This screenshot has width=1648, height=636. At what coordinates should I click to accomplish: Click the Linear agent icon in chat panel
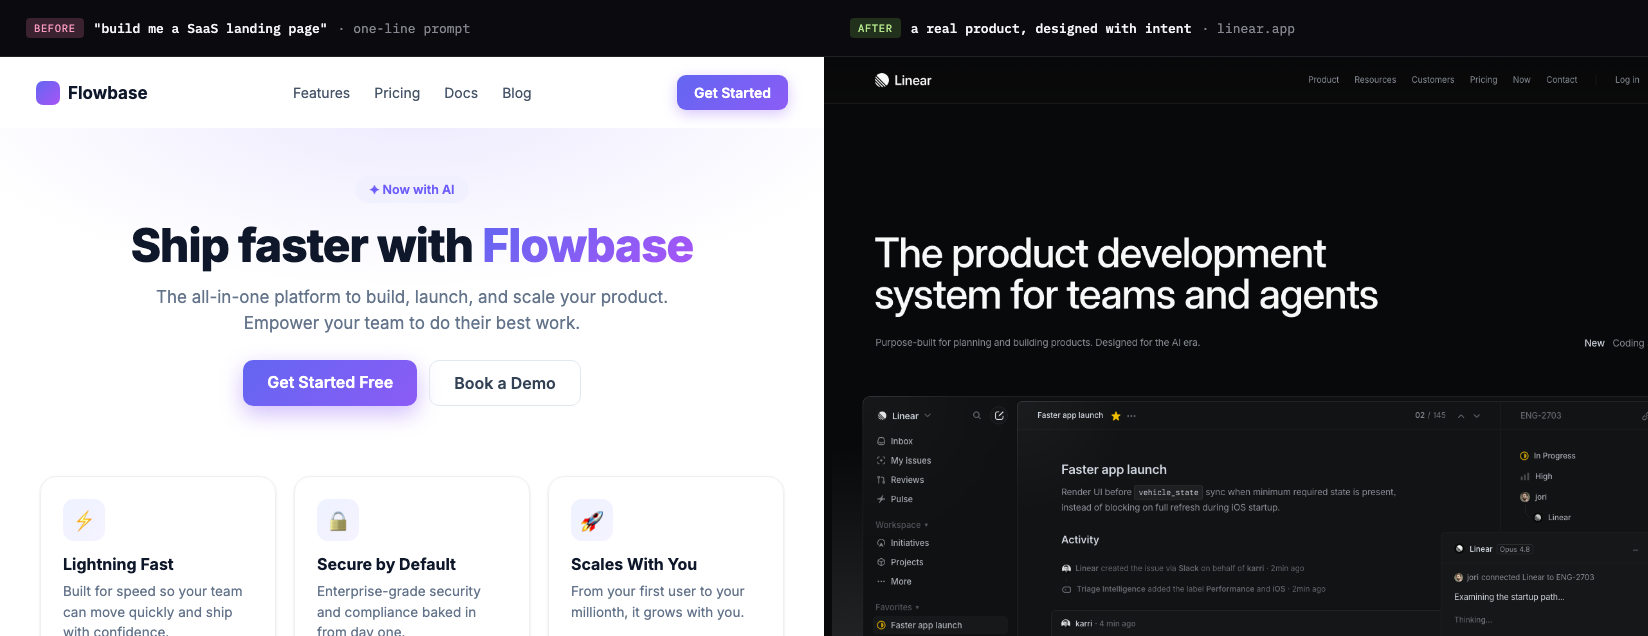(x=1460, y=549)
